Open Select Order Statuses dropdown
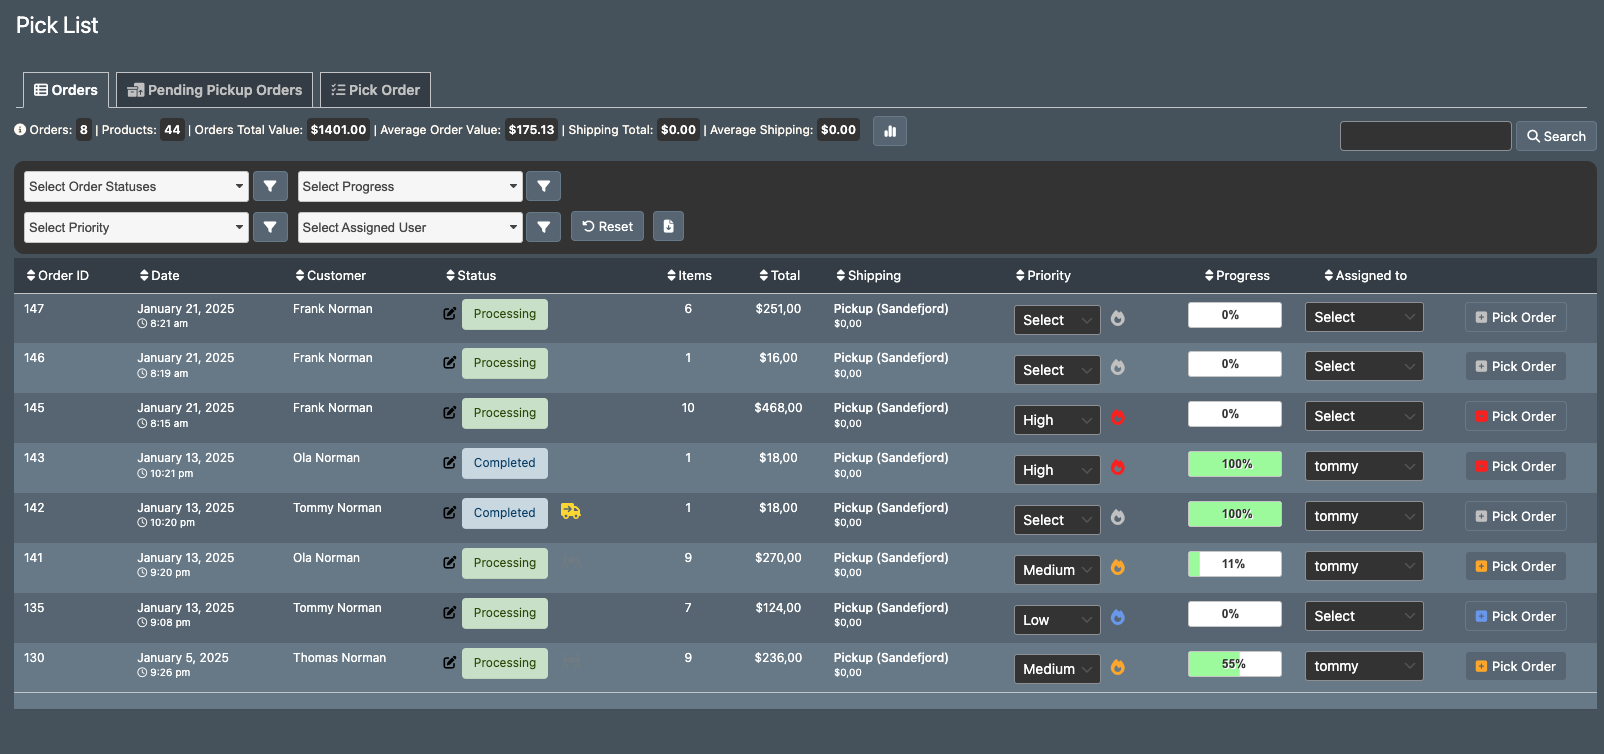 coord(136,186)
